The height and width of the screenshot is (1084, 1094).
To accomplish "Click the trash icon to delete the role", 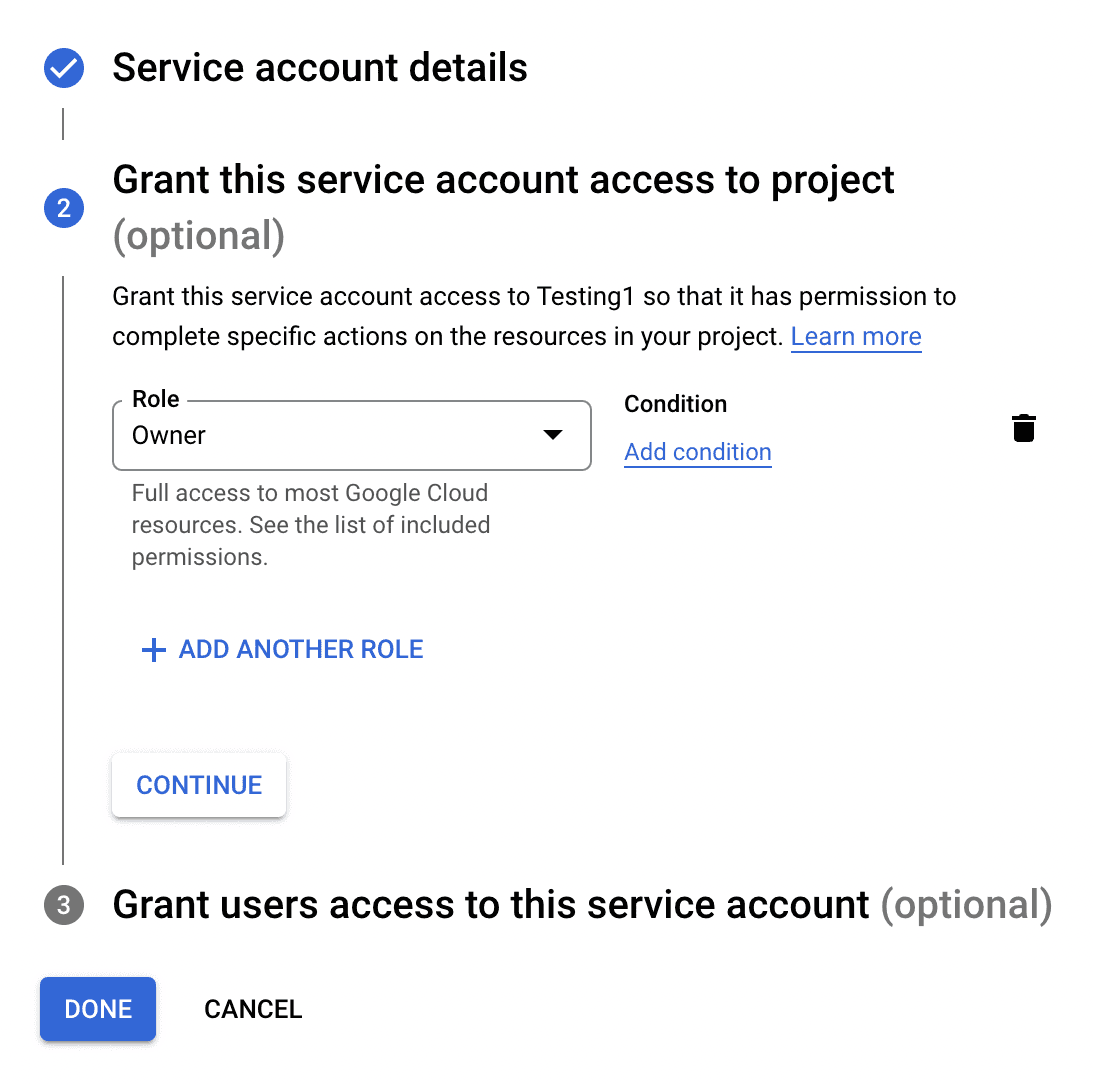I will (1024, 428).
